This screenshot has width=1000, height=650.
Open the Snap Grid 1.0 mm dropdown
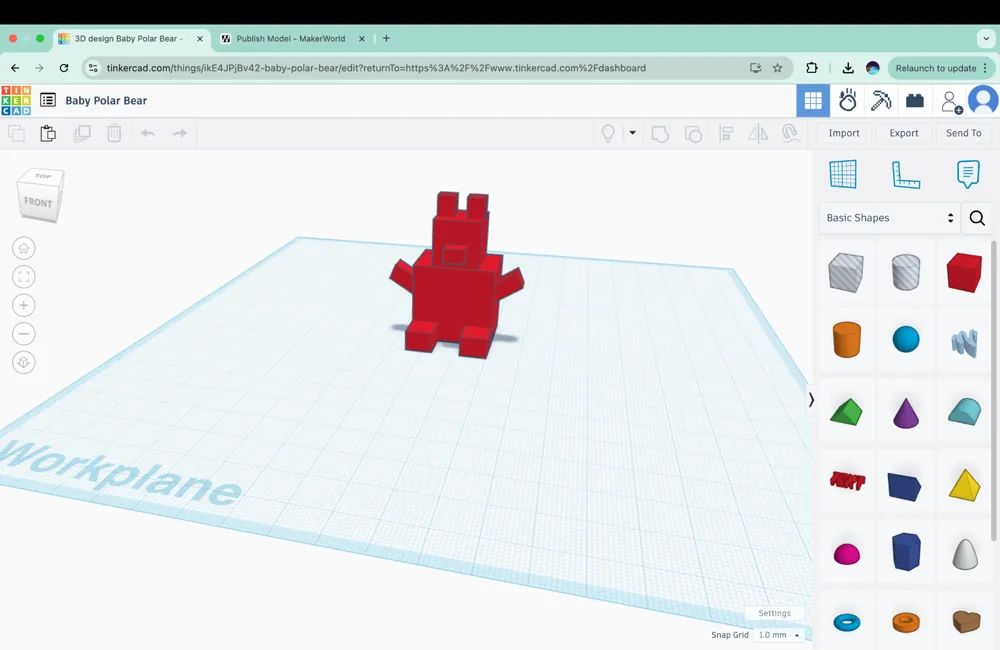tap(779, 635)
